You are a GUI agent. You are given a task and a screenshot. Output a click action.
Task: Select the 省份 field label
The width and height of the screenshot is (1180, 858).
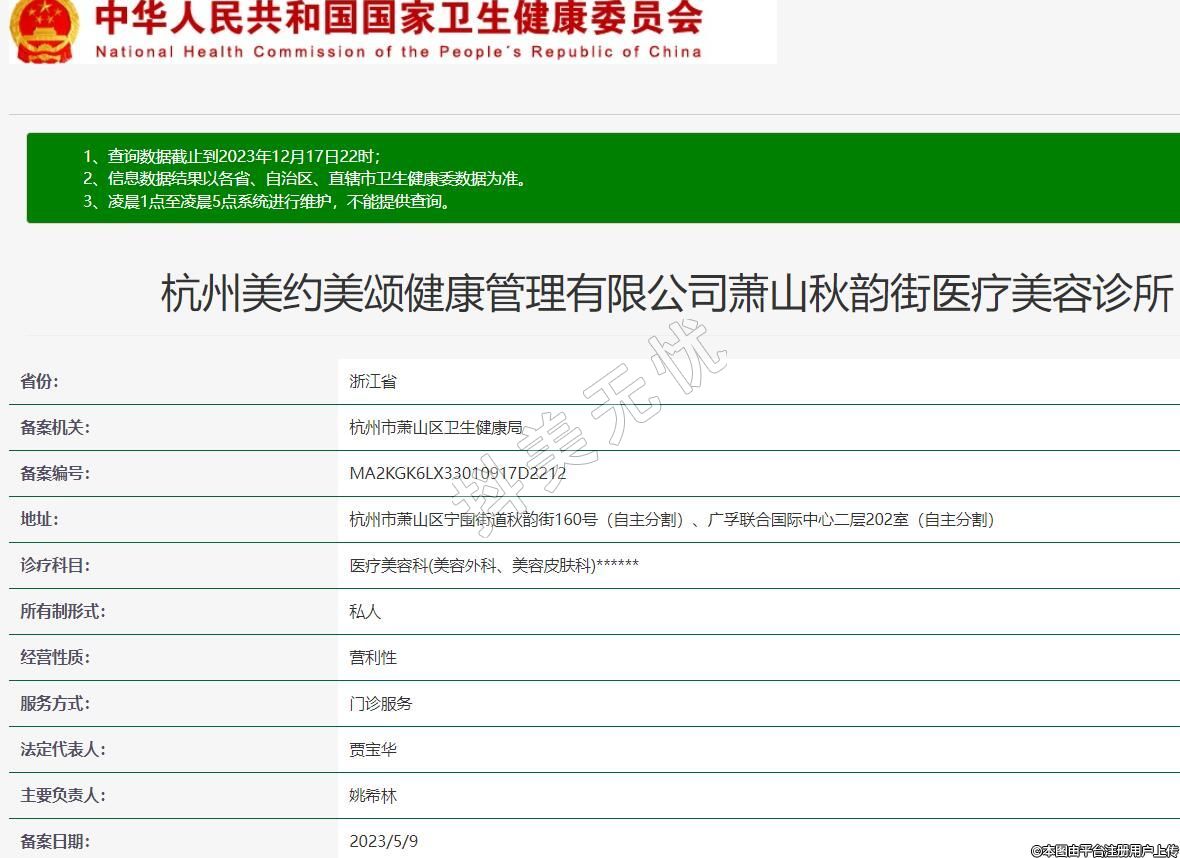pos(40,381)
